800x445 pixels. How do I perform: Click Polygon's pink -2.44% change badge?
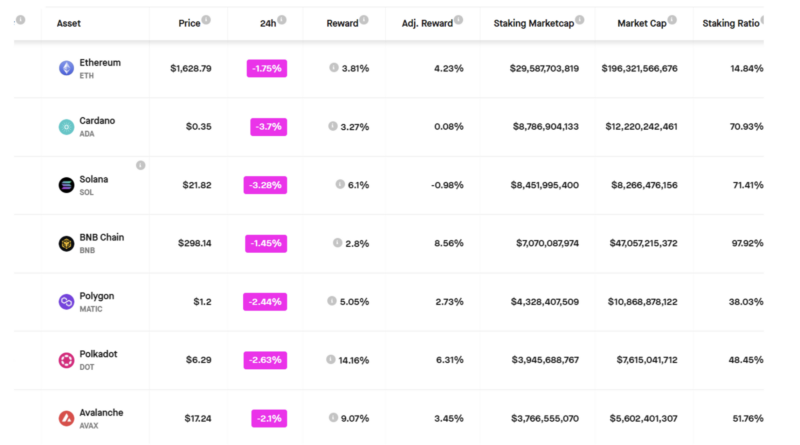point(265,301)
